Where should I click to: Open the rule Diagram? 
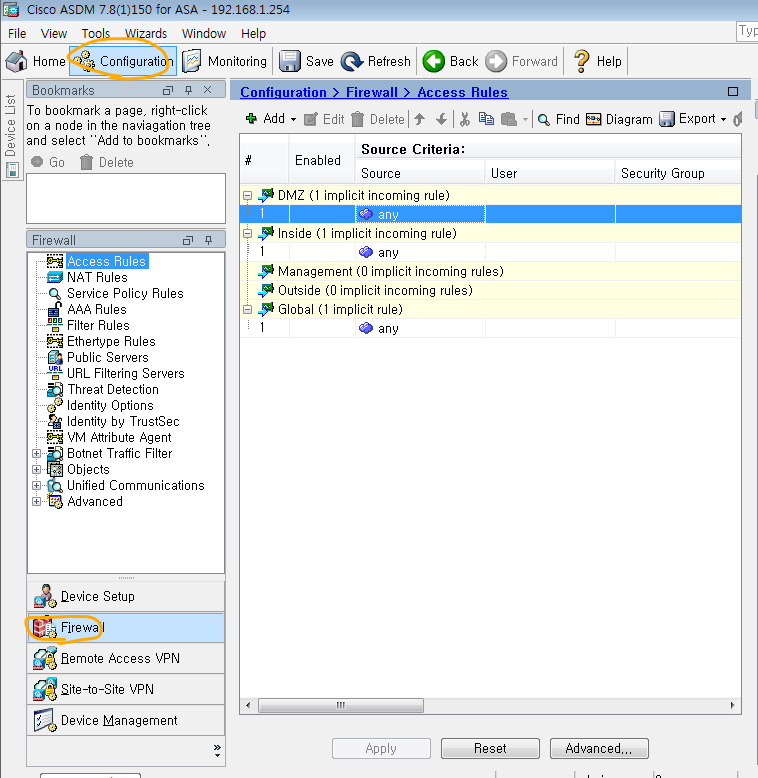[619, 119]
